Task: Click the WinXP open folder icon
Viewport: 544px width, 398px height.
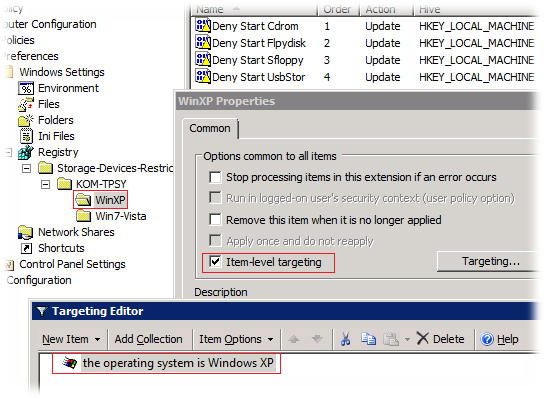Action: [x=84, y=200]
